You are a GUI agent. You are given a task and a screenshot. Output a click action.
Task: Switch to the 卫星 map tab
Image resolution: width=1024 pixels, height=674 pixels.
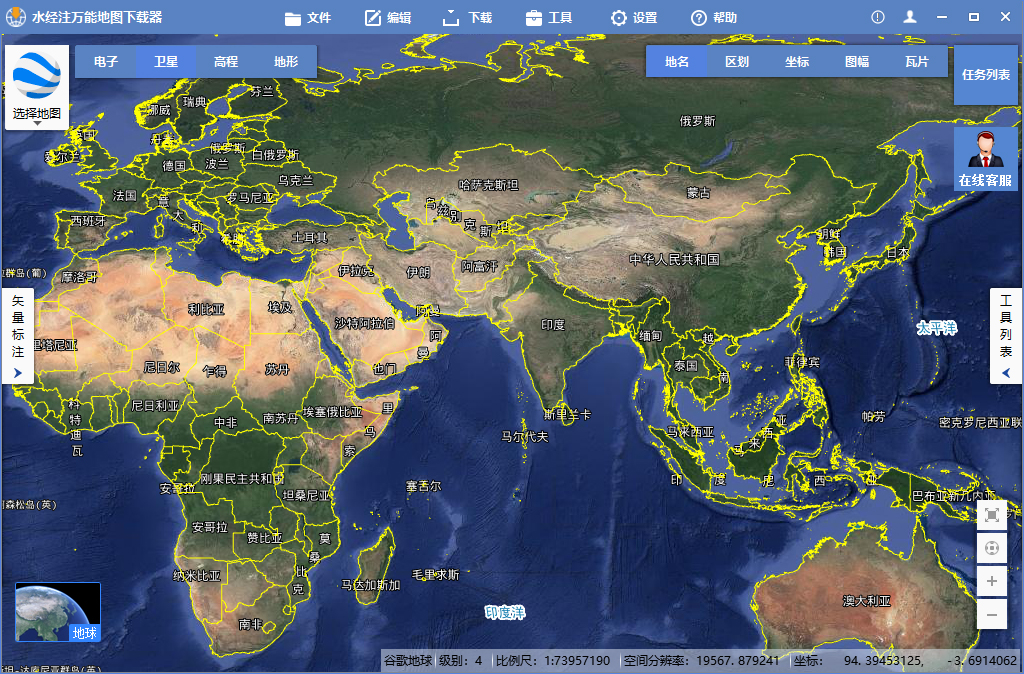[x=166, y=61]
